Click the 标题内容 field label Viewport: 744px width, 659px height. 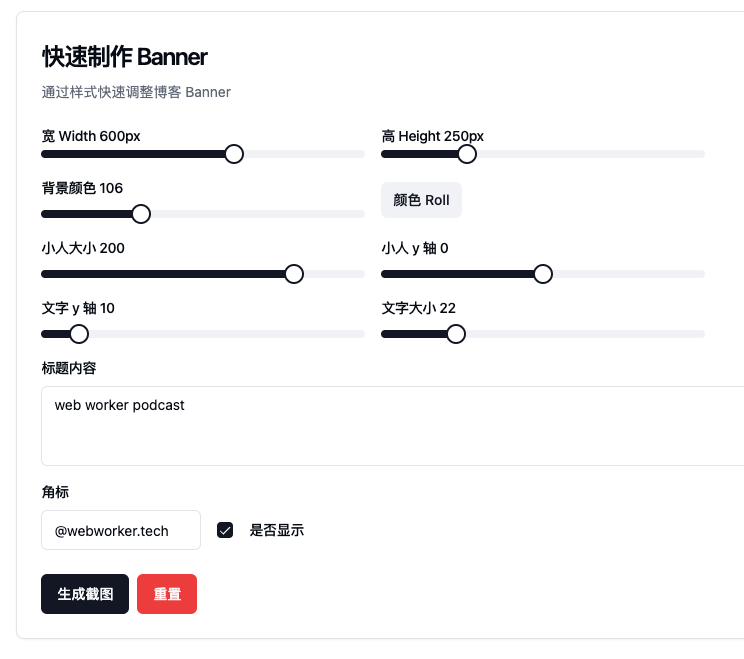tap(69, 368)
